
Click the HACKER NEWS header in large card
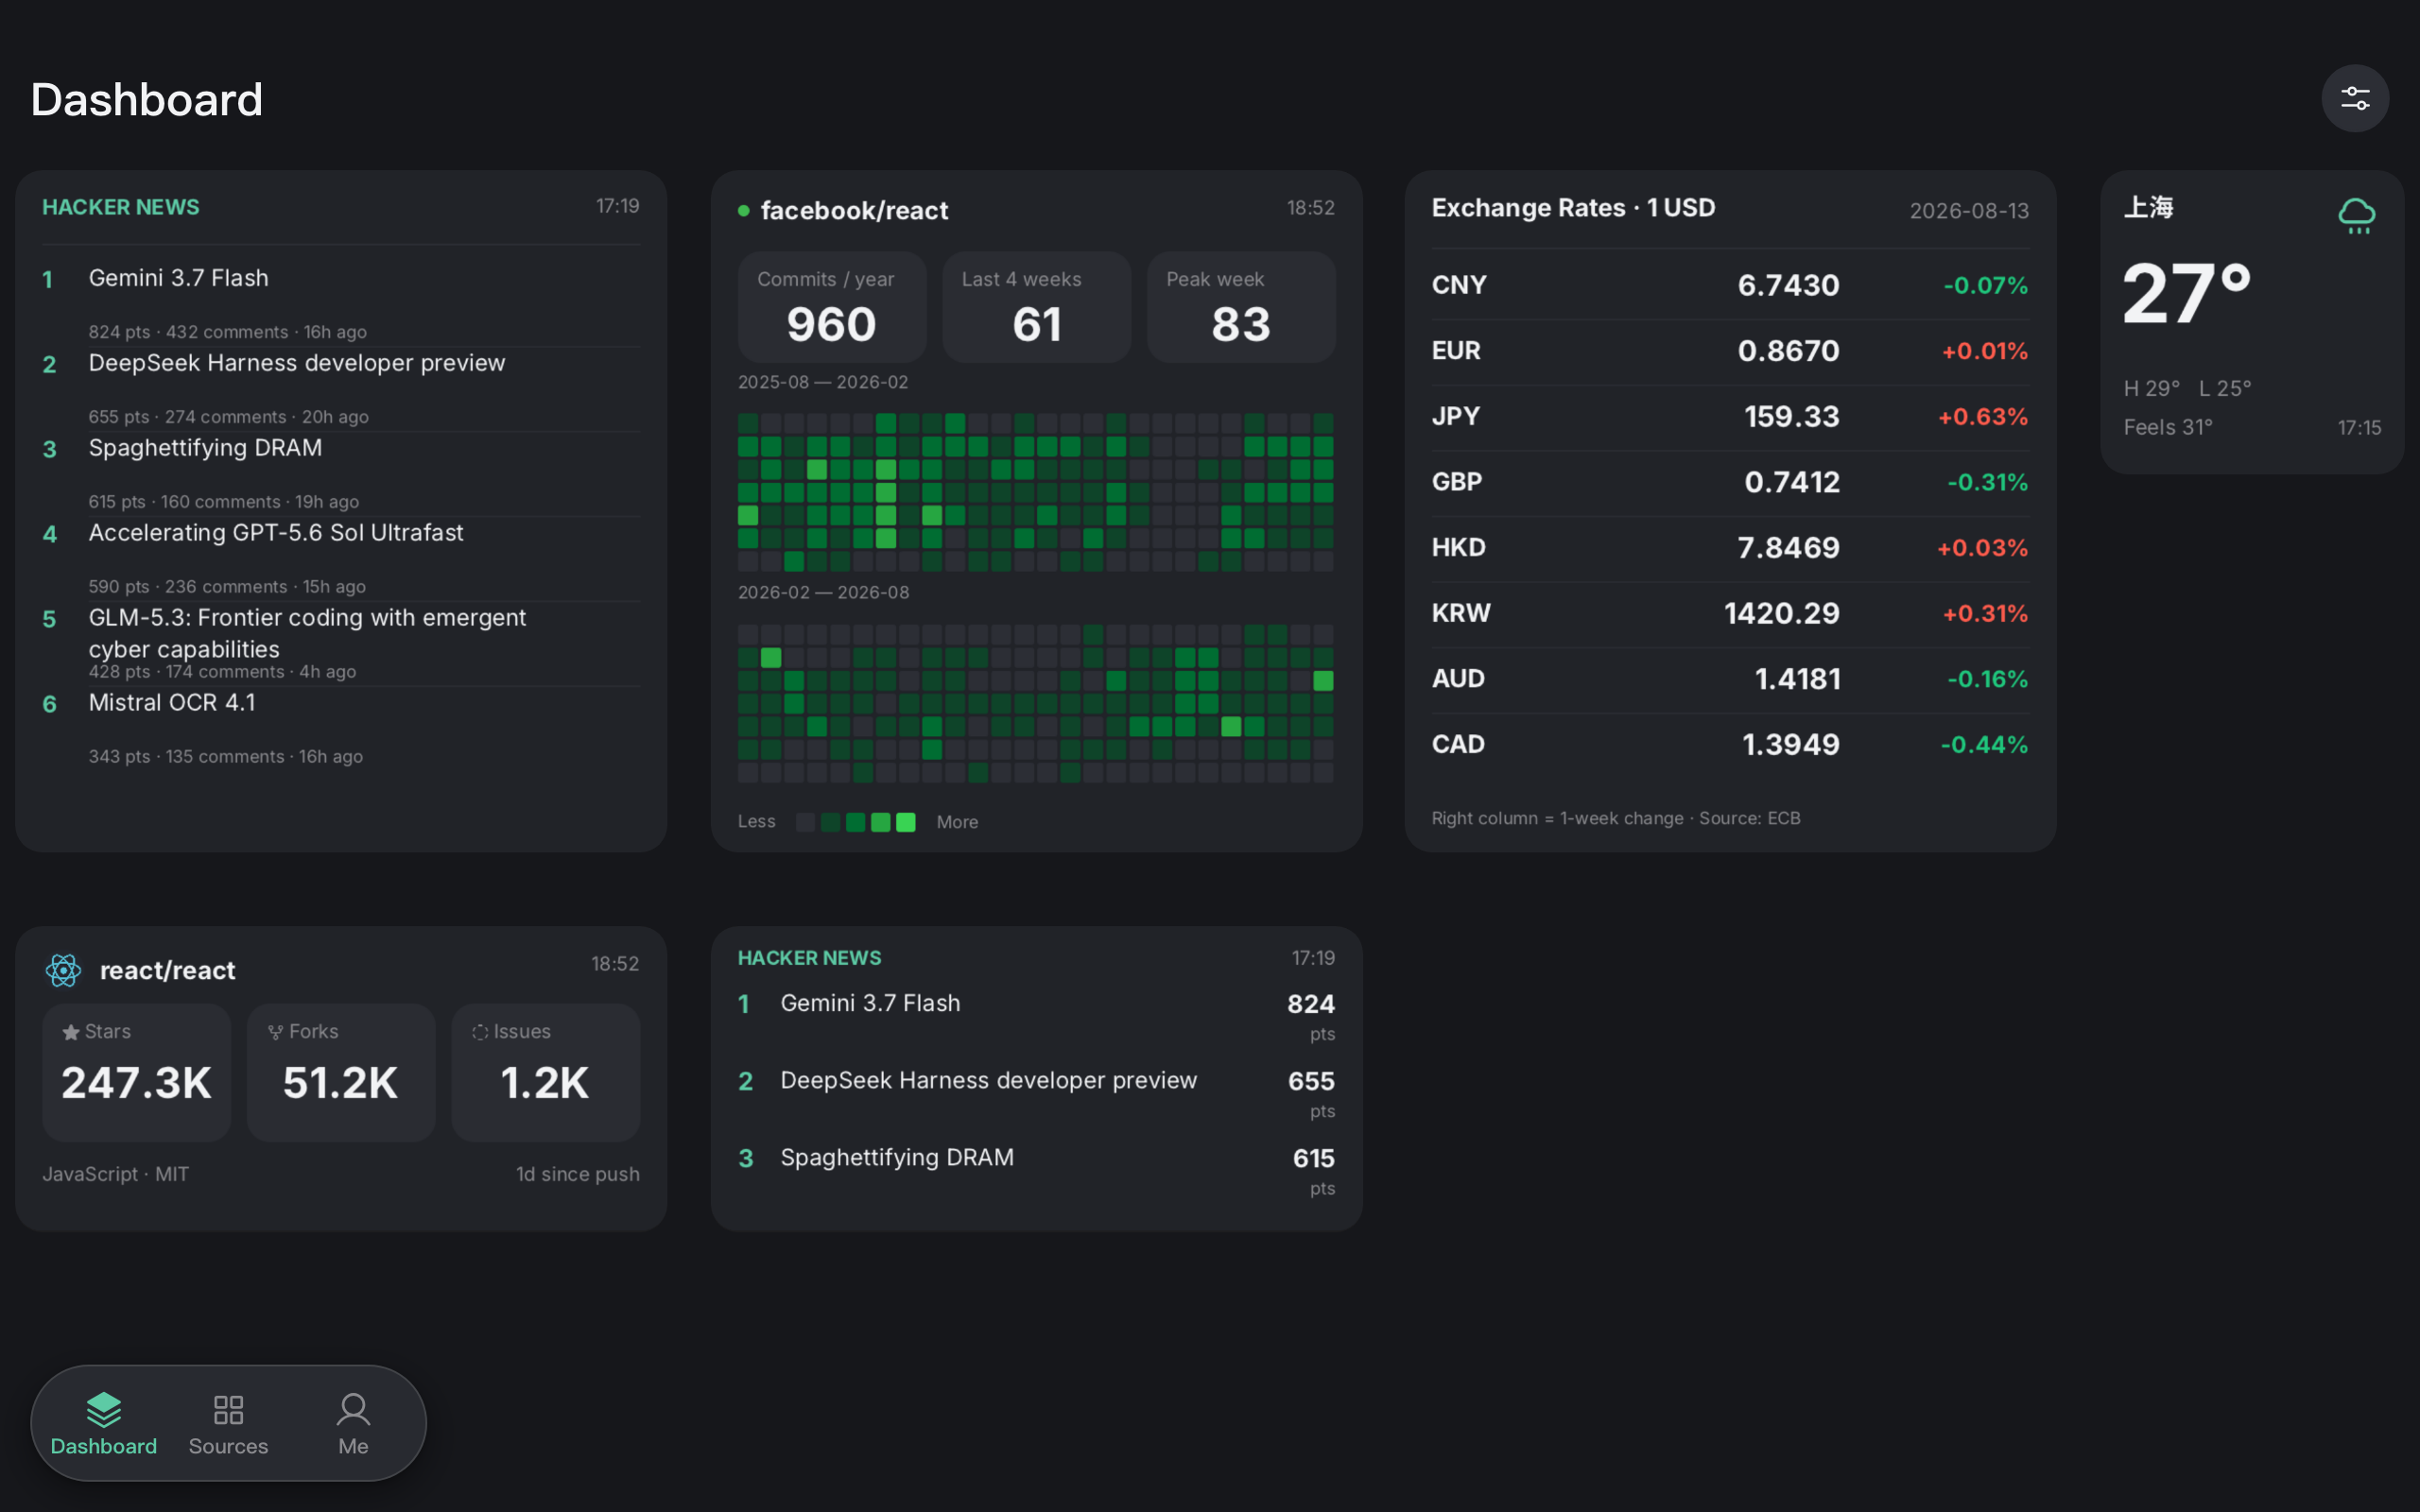click(121, 207)
